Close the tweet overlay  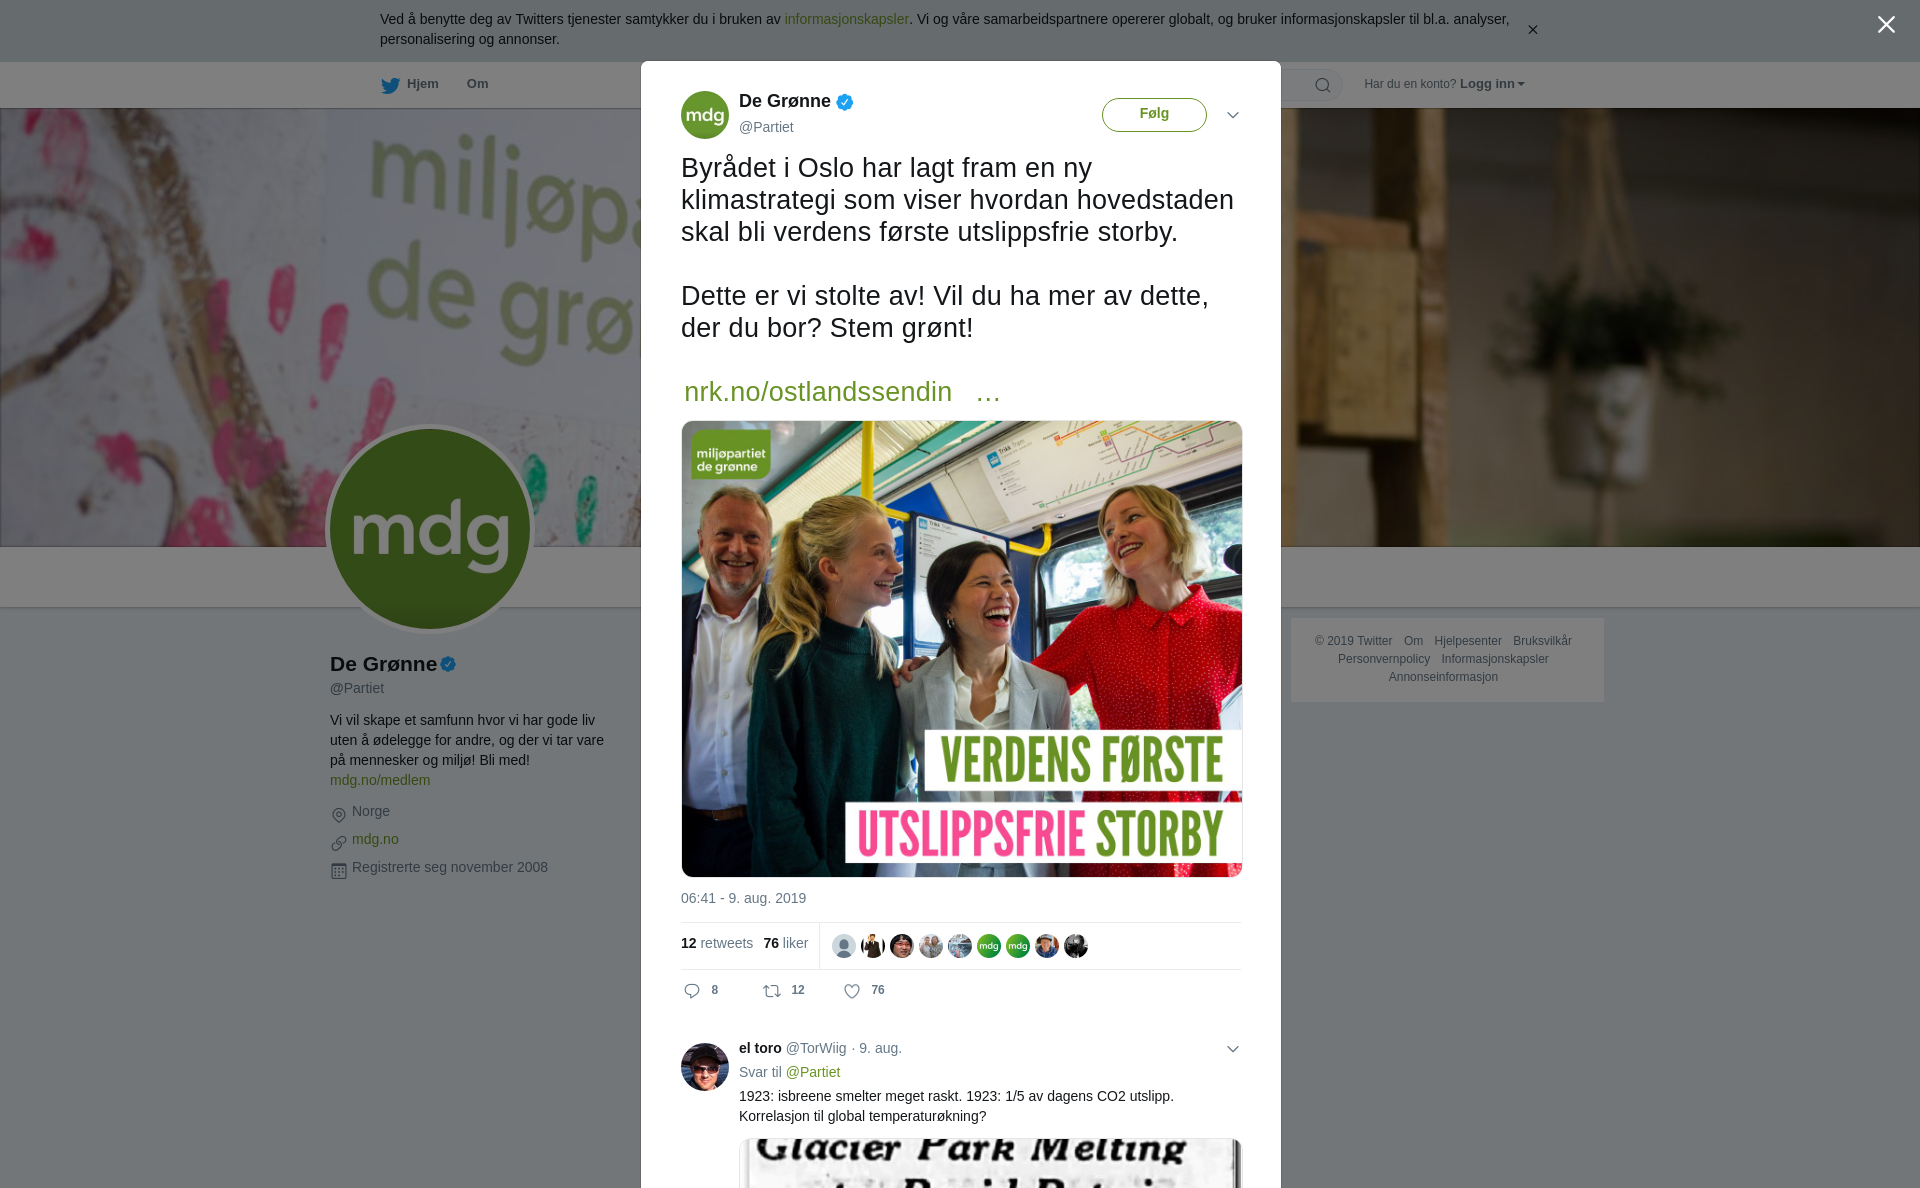click(1886, 25)
